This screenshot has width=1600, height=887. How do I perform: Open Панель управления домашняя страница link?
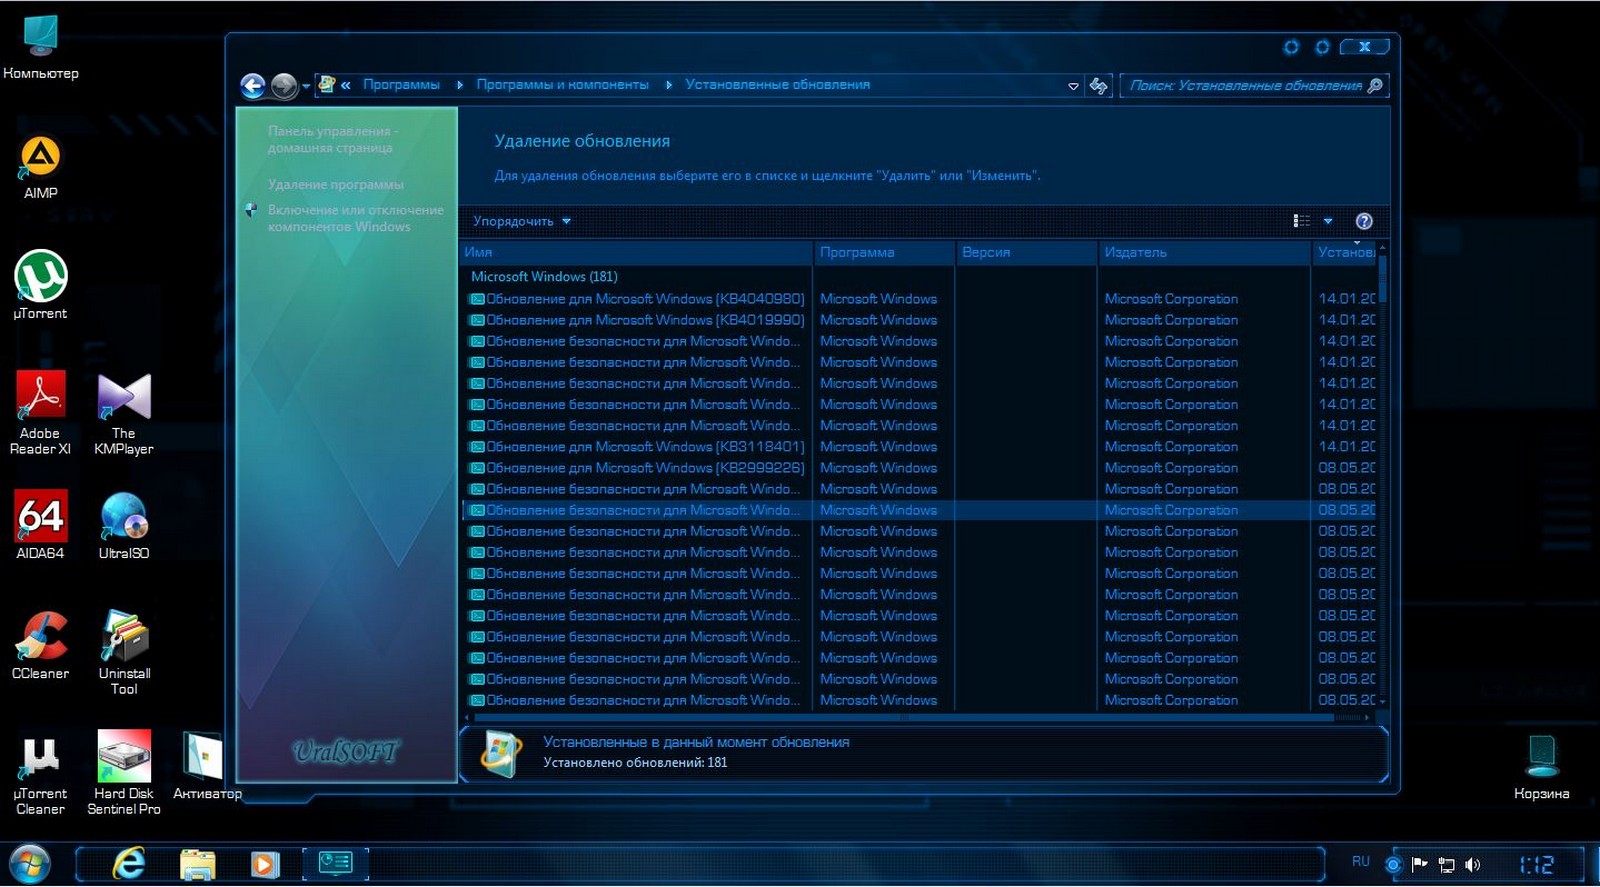click(333, 139)
